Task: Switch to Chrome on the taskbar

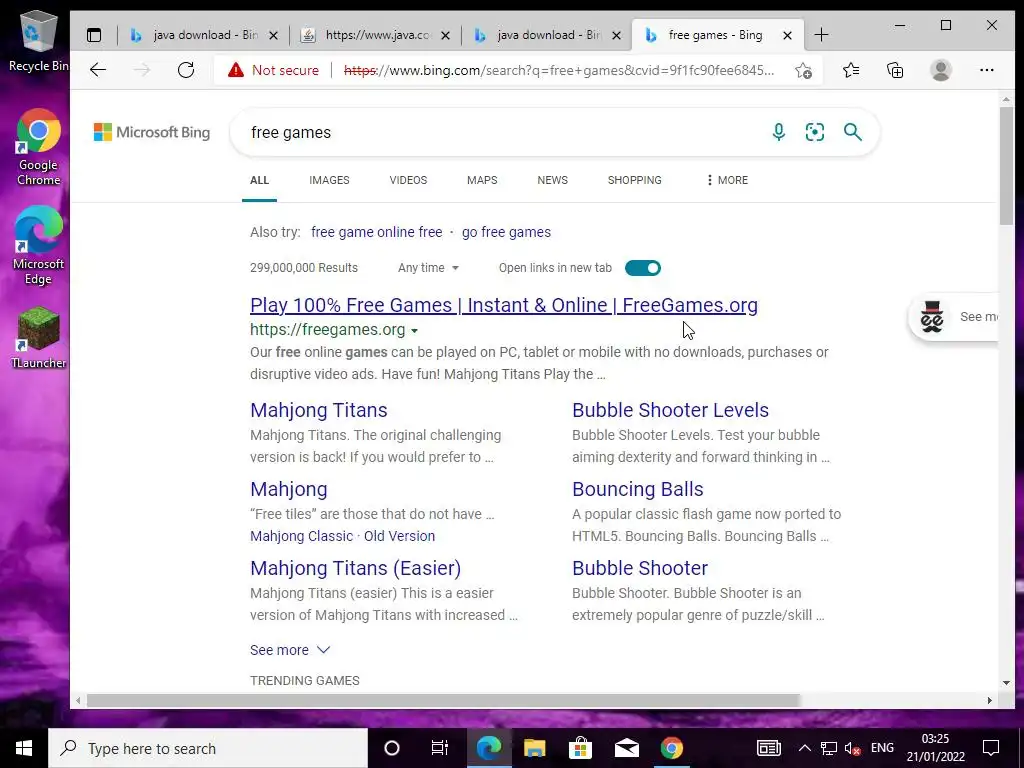Action: [671, 748]
